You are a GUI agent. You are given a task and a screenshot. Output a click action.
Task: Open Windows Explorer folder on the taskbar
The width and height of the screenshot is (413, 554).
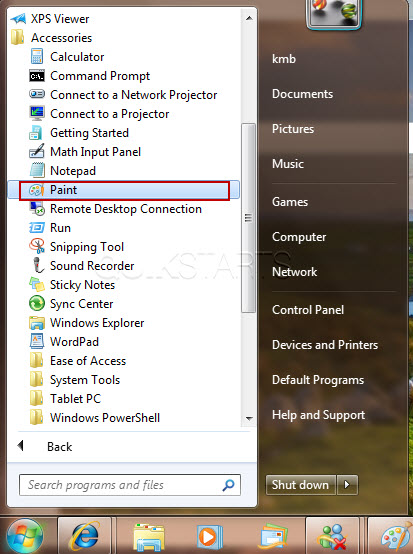point(149,537)
